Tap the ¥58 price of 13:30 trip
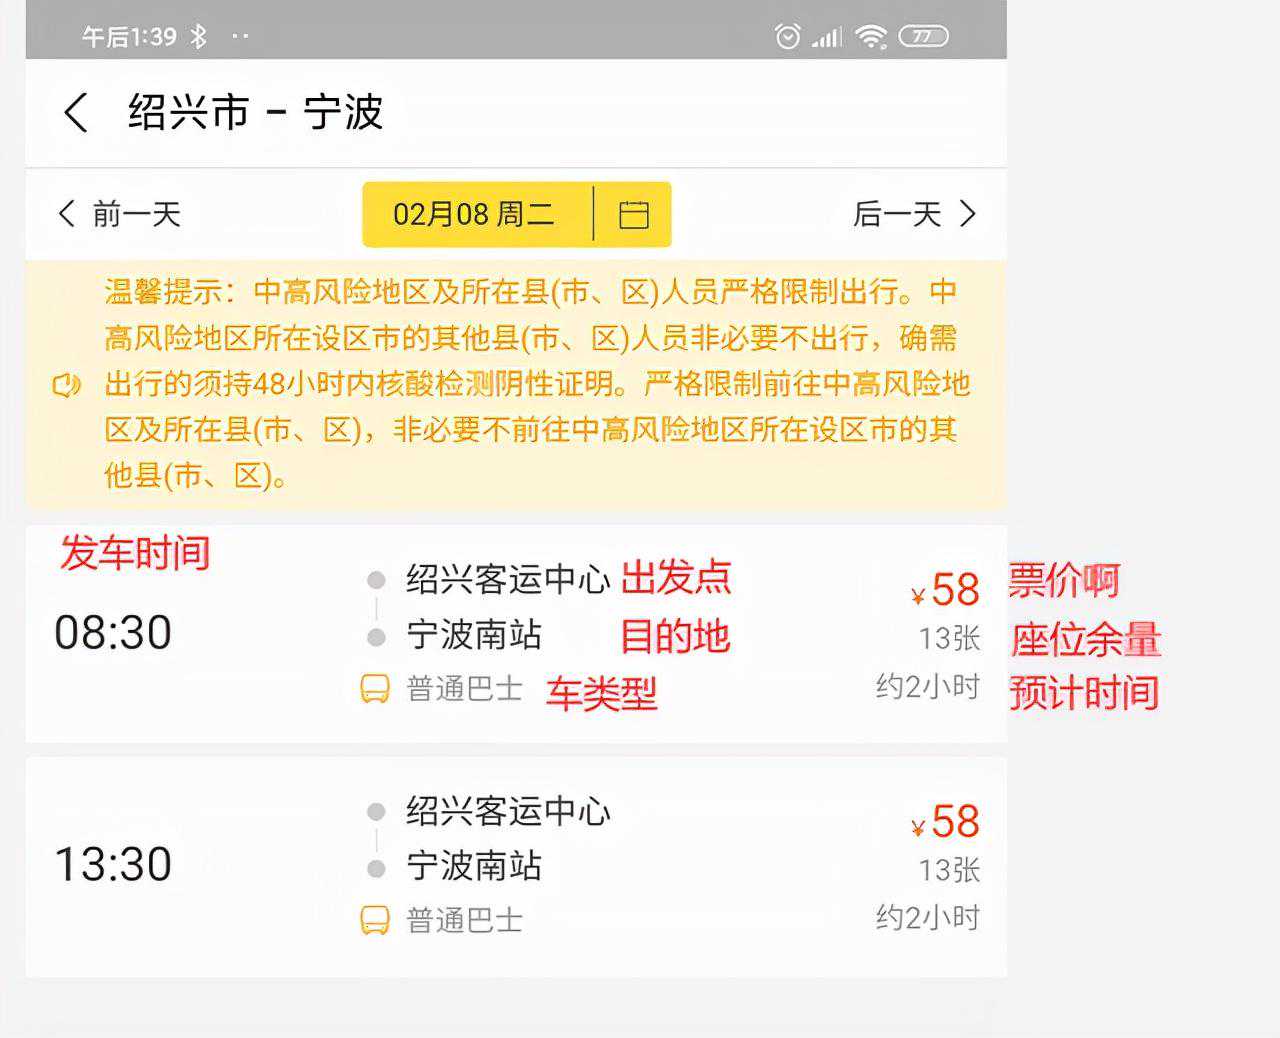Viewport: 1280px width, 1038px height. [945, 822]
